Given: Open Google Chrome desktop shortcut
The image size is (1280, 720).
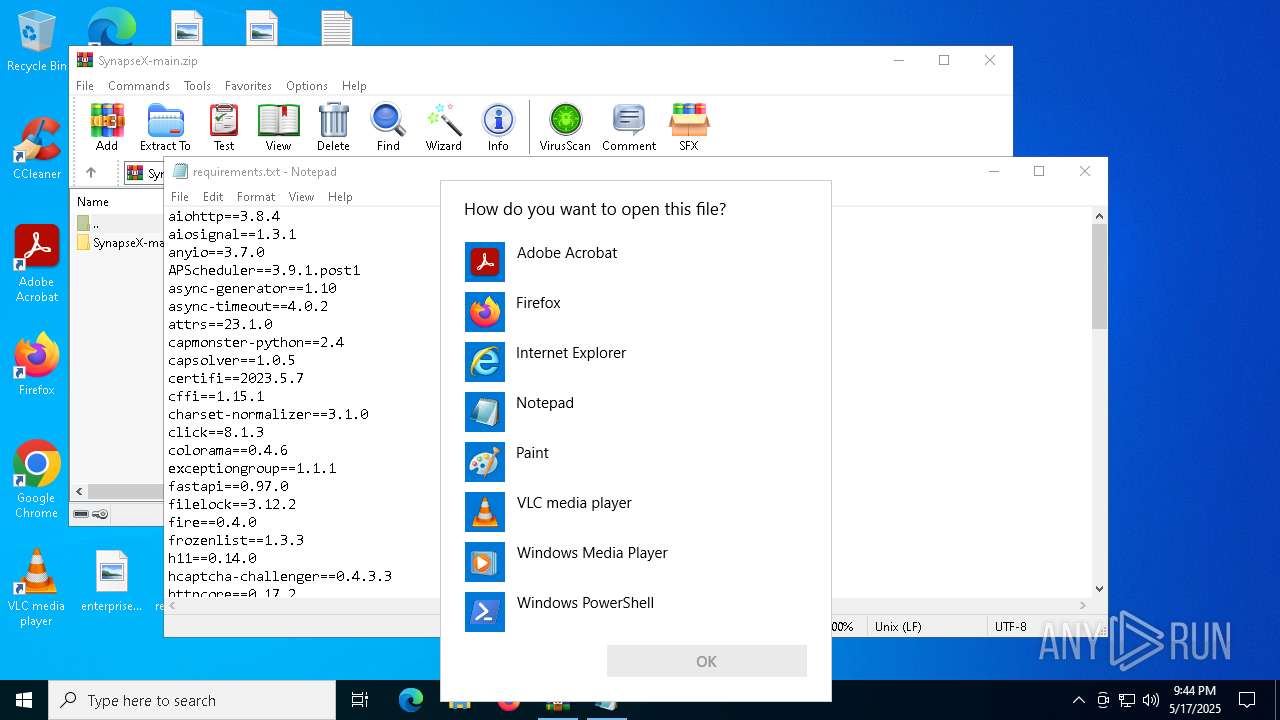Looking at the screenshot, I should (36, 480).
